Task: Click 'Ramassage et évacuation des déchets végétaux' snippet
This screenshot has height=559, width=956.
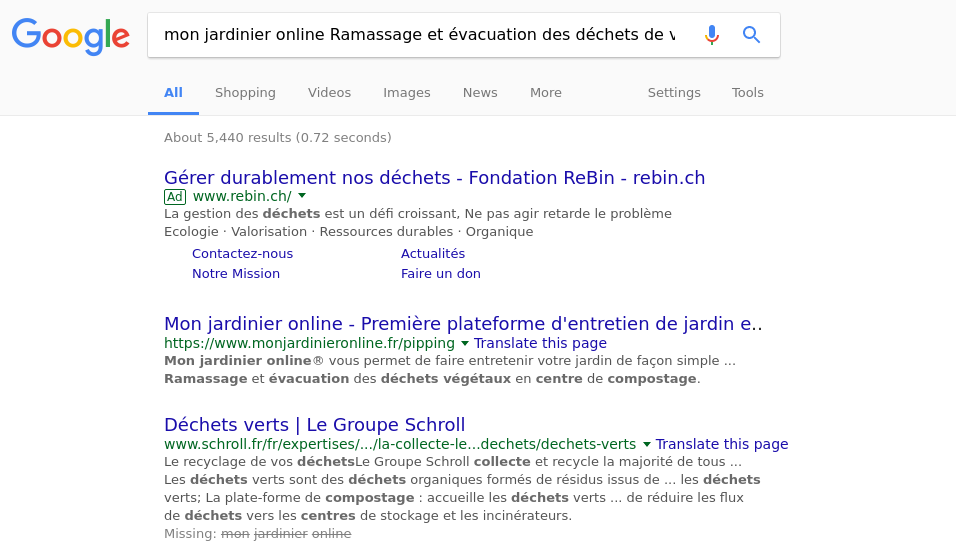Action: click(432, 379)
